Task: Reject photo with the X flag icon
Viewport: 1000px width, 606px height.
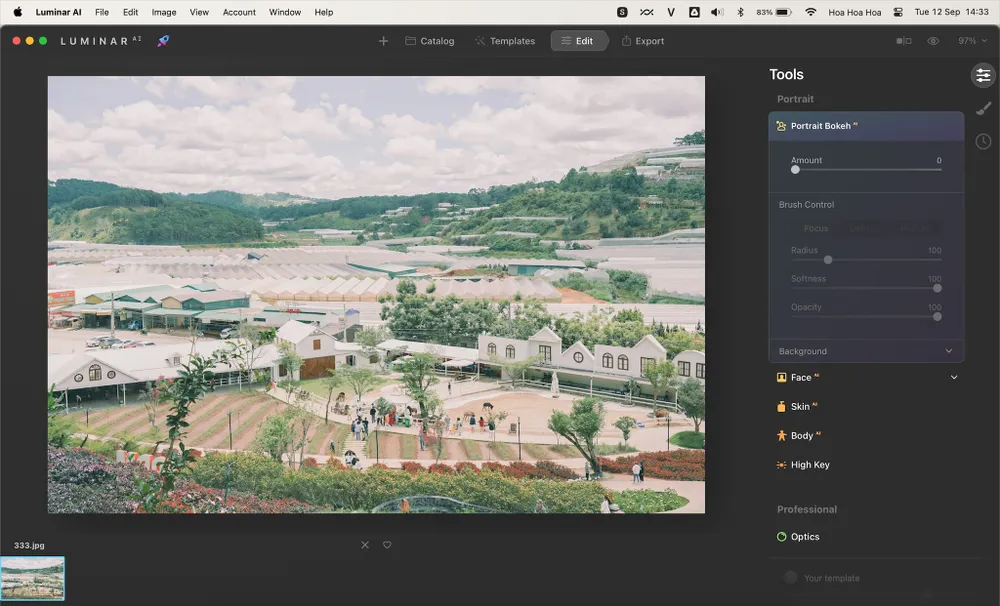Action: pyautogui.click(x=365, y=545)
